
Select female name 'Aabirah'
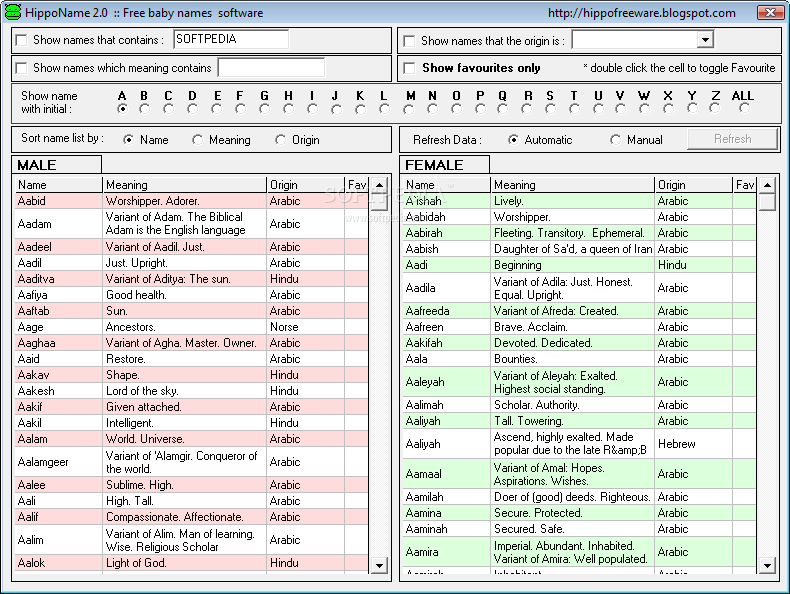pos(446,233)
